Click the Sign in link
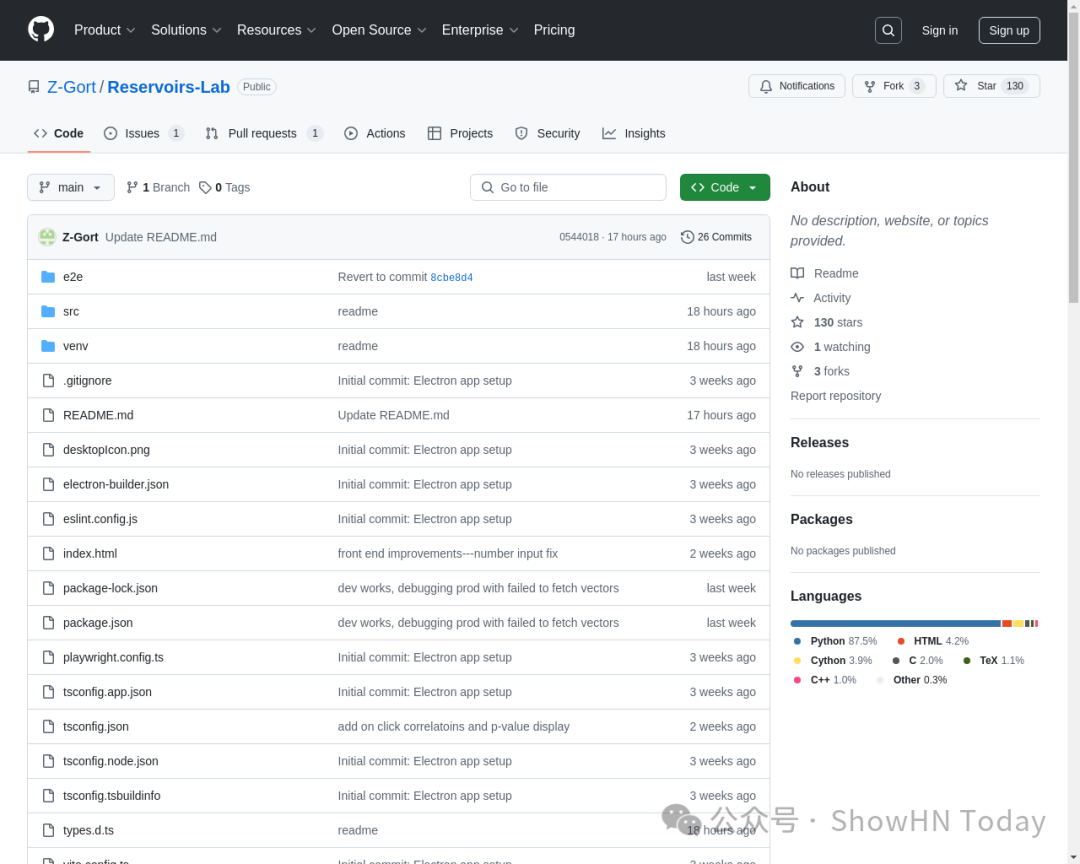This screenshot has height=864, width=1080. coord(939,30)
